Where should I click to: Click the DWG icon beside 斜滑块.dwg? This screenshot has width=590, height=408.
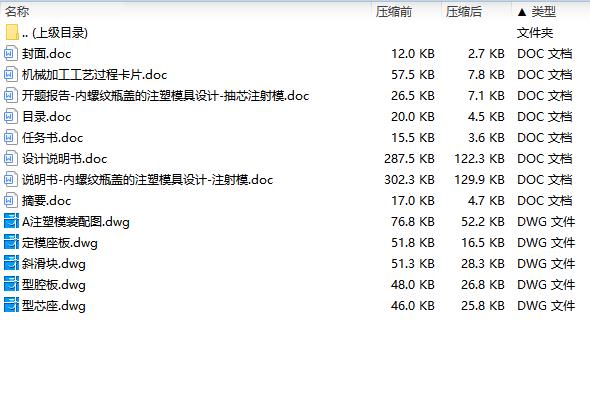(x=11, y=263)
